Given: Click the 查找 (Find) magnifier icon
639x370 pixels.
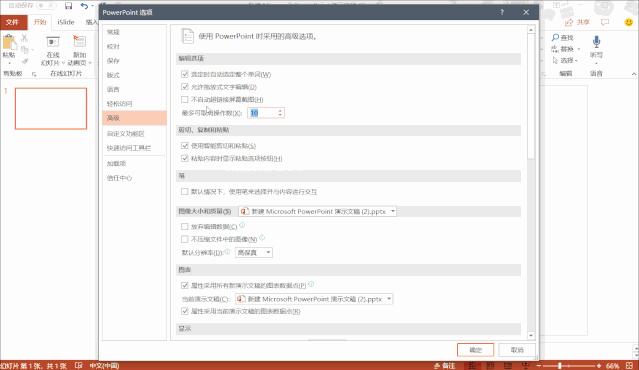Looking at the screenshot, I should tap(555, 37).
